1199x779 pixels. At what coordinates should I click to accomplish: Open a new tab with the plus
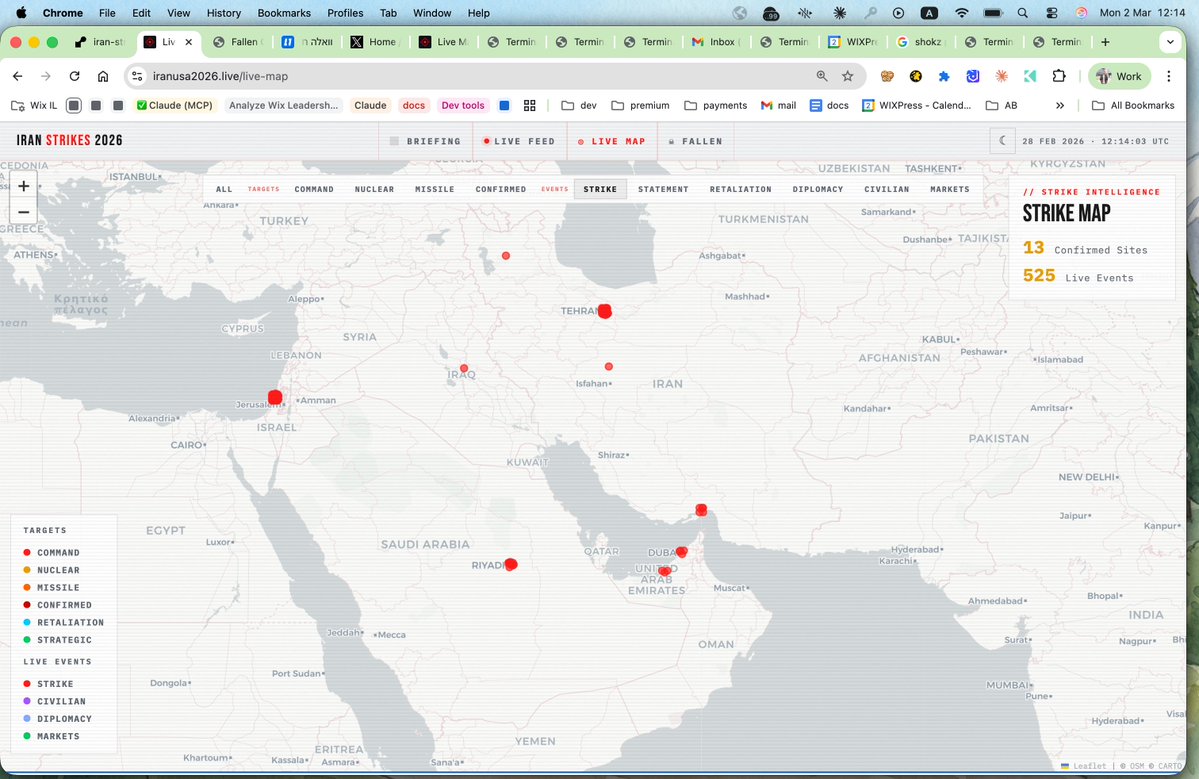pyautogui.click(x=1105, y=42)
